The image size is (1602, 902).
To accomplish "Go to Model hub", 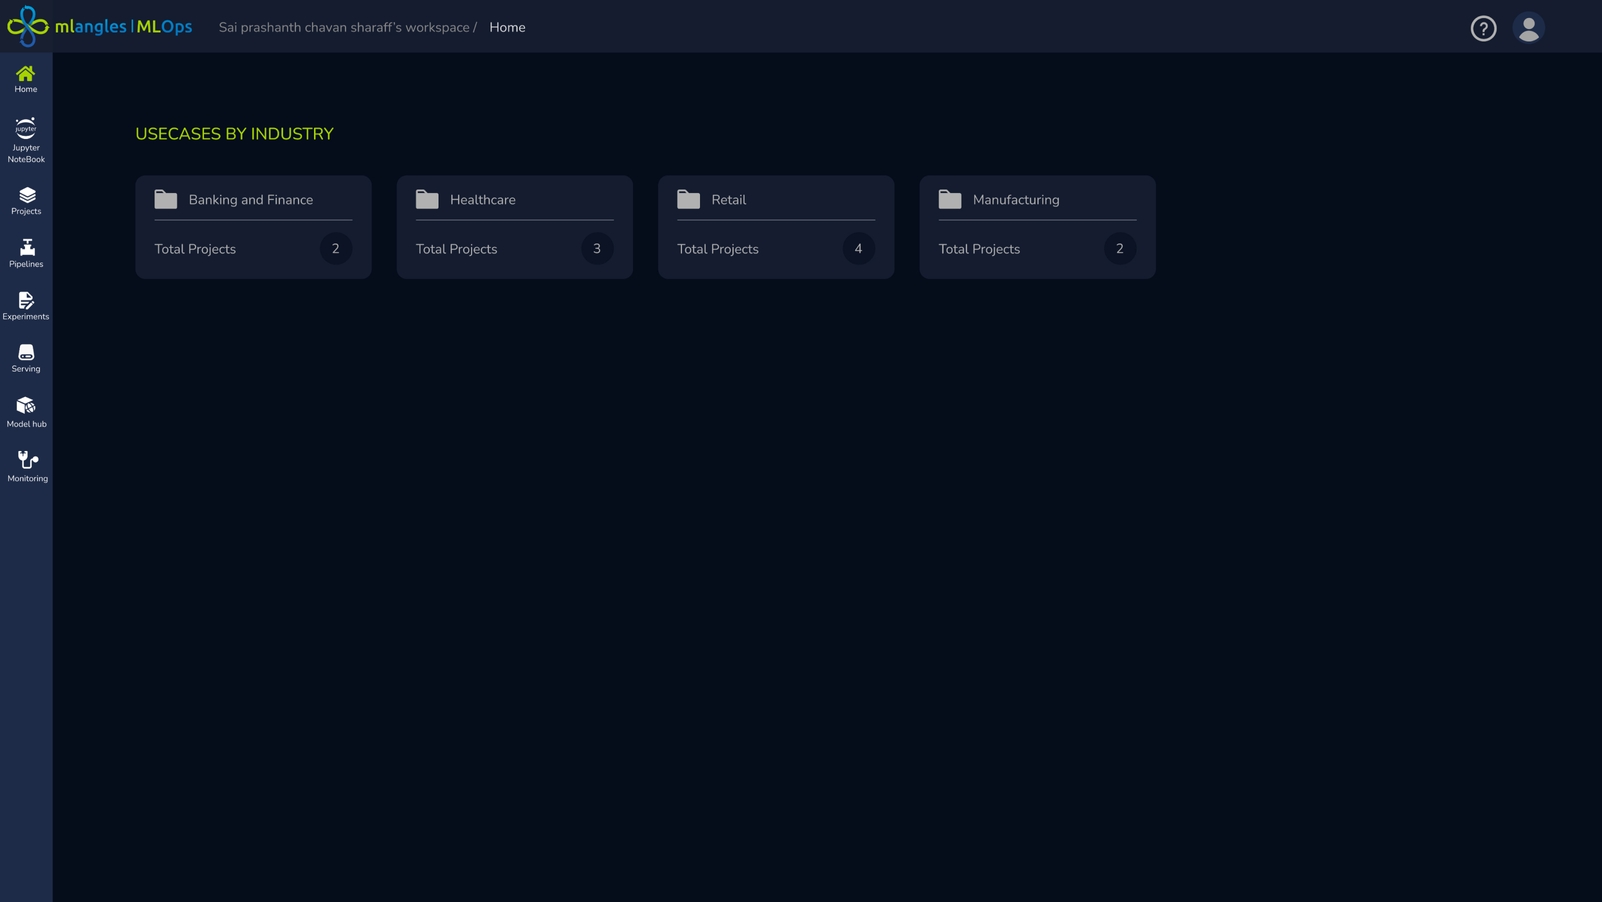I will [25, 408].
